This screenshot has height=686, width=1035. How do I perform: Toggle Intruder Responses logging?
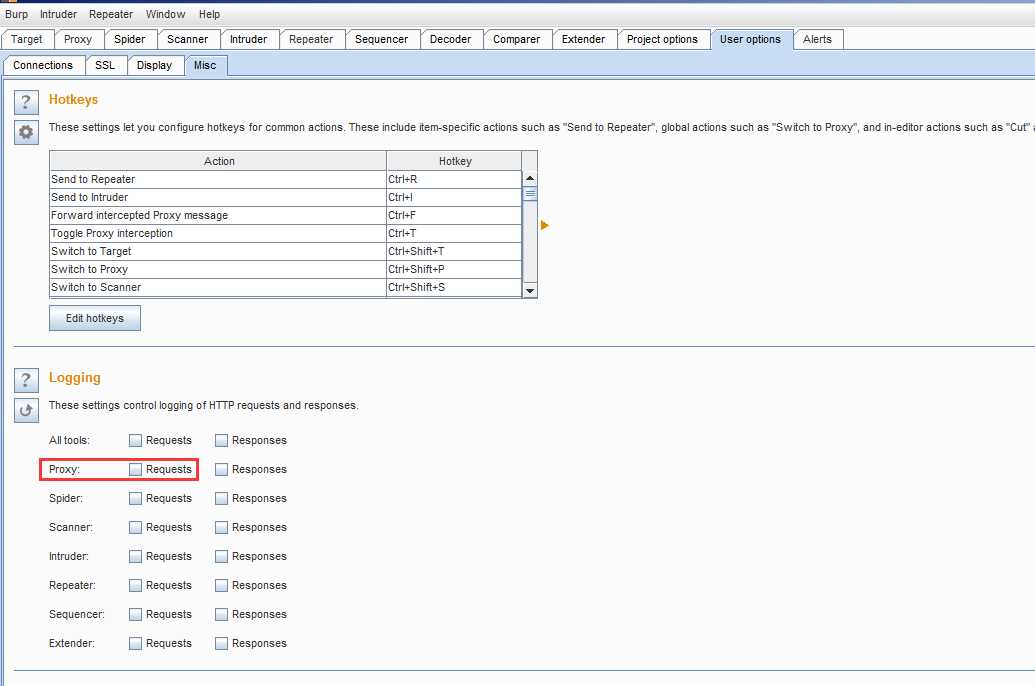click(x=221, y=557)
